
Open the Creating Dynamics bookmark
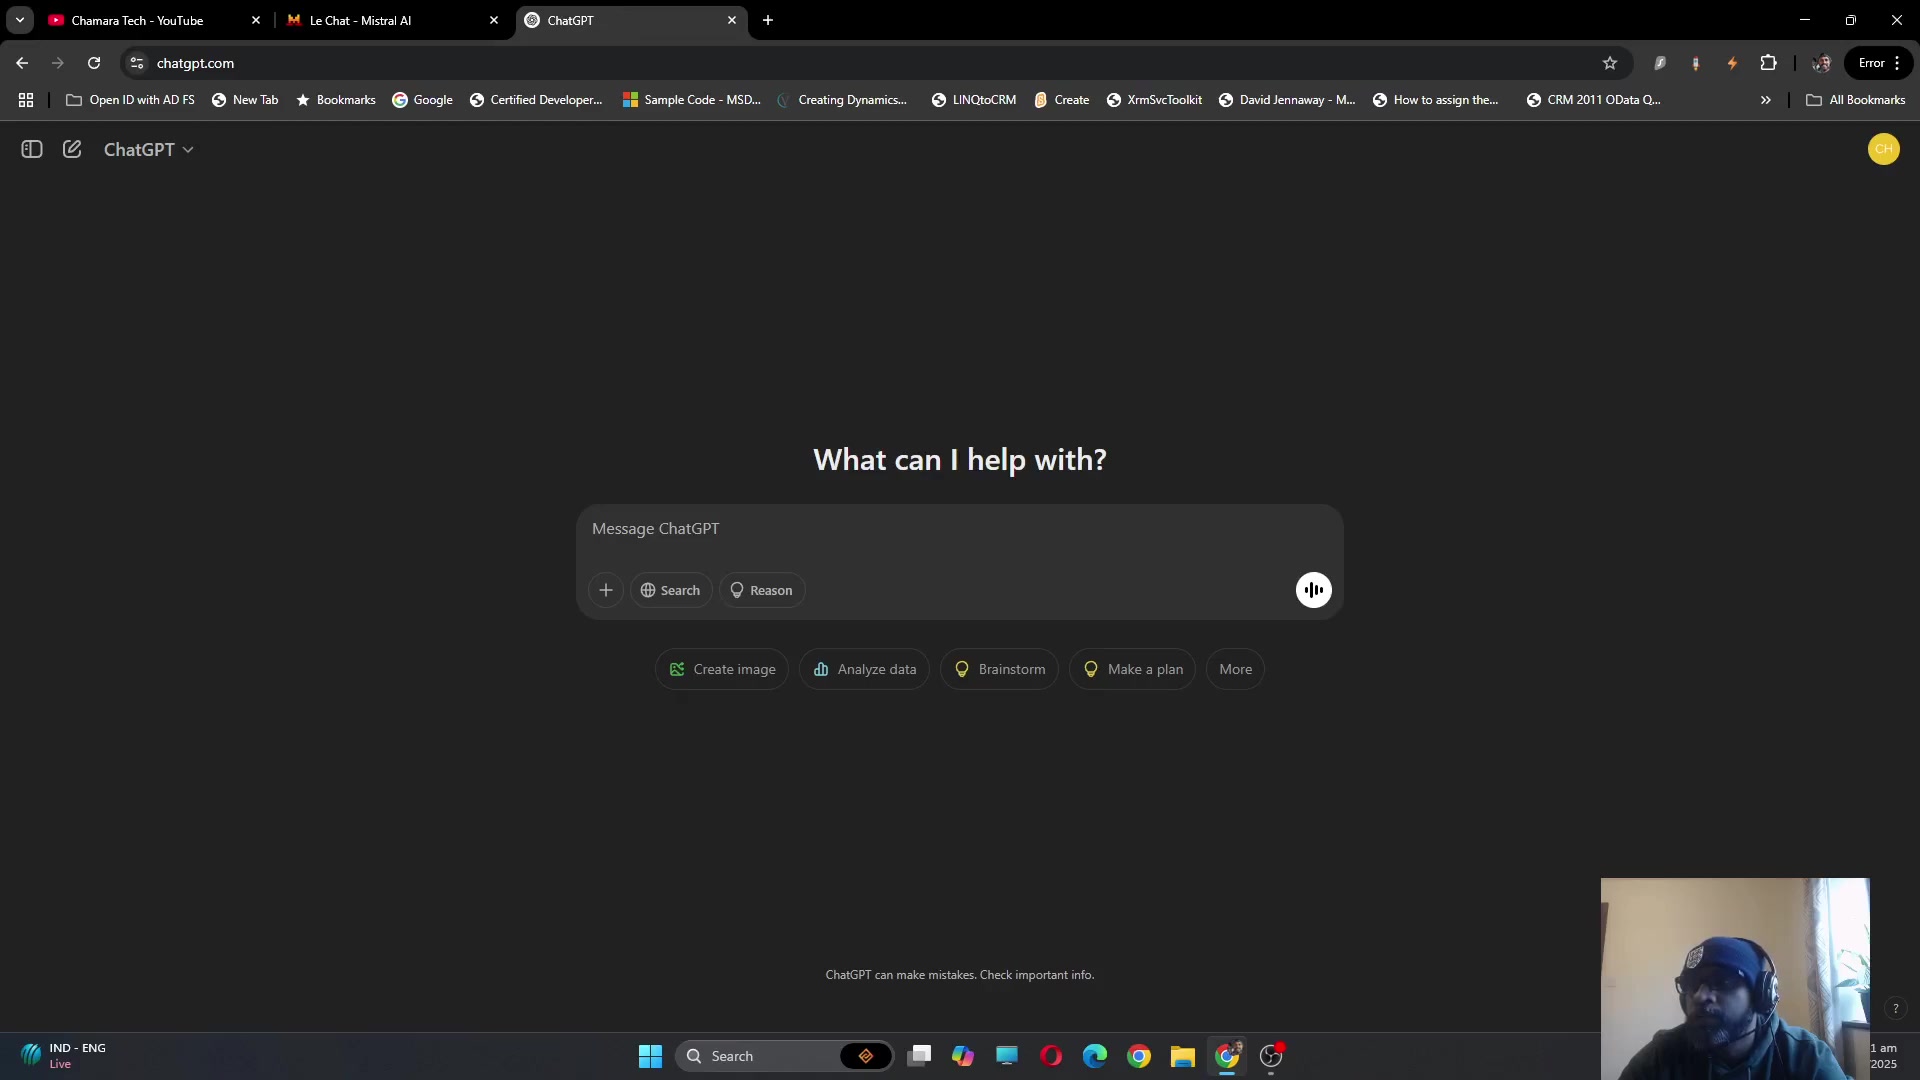pyautogui.click(x=843, y=100)
